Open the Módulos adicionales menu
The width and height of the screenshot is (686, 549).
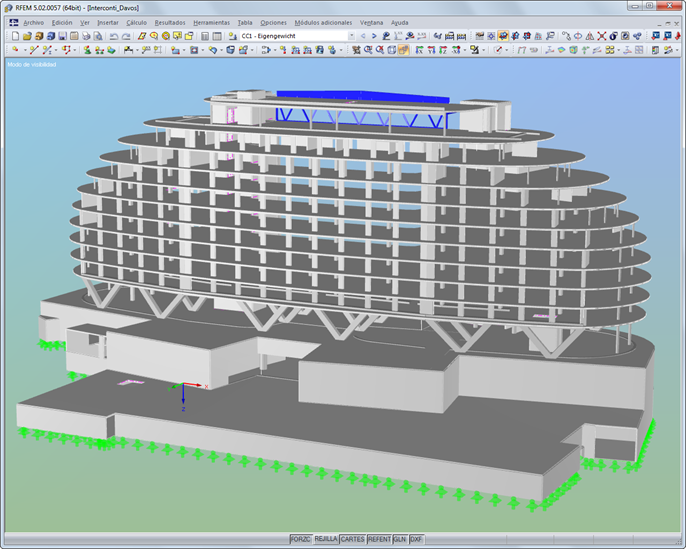pos(323,22)
